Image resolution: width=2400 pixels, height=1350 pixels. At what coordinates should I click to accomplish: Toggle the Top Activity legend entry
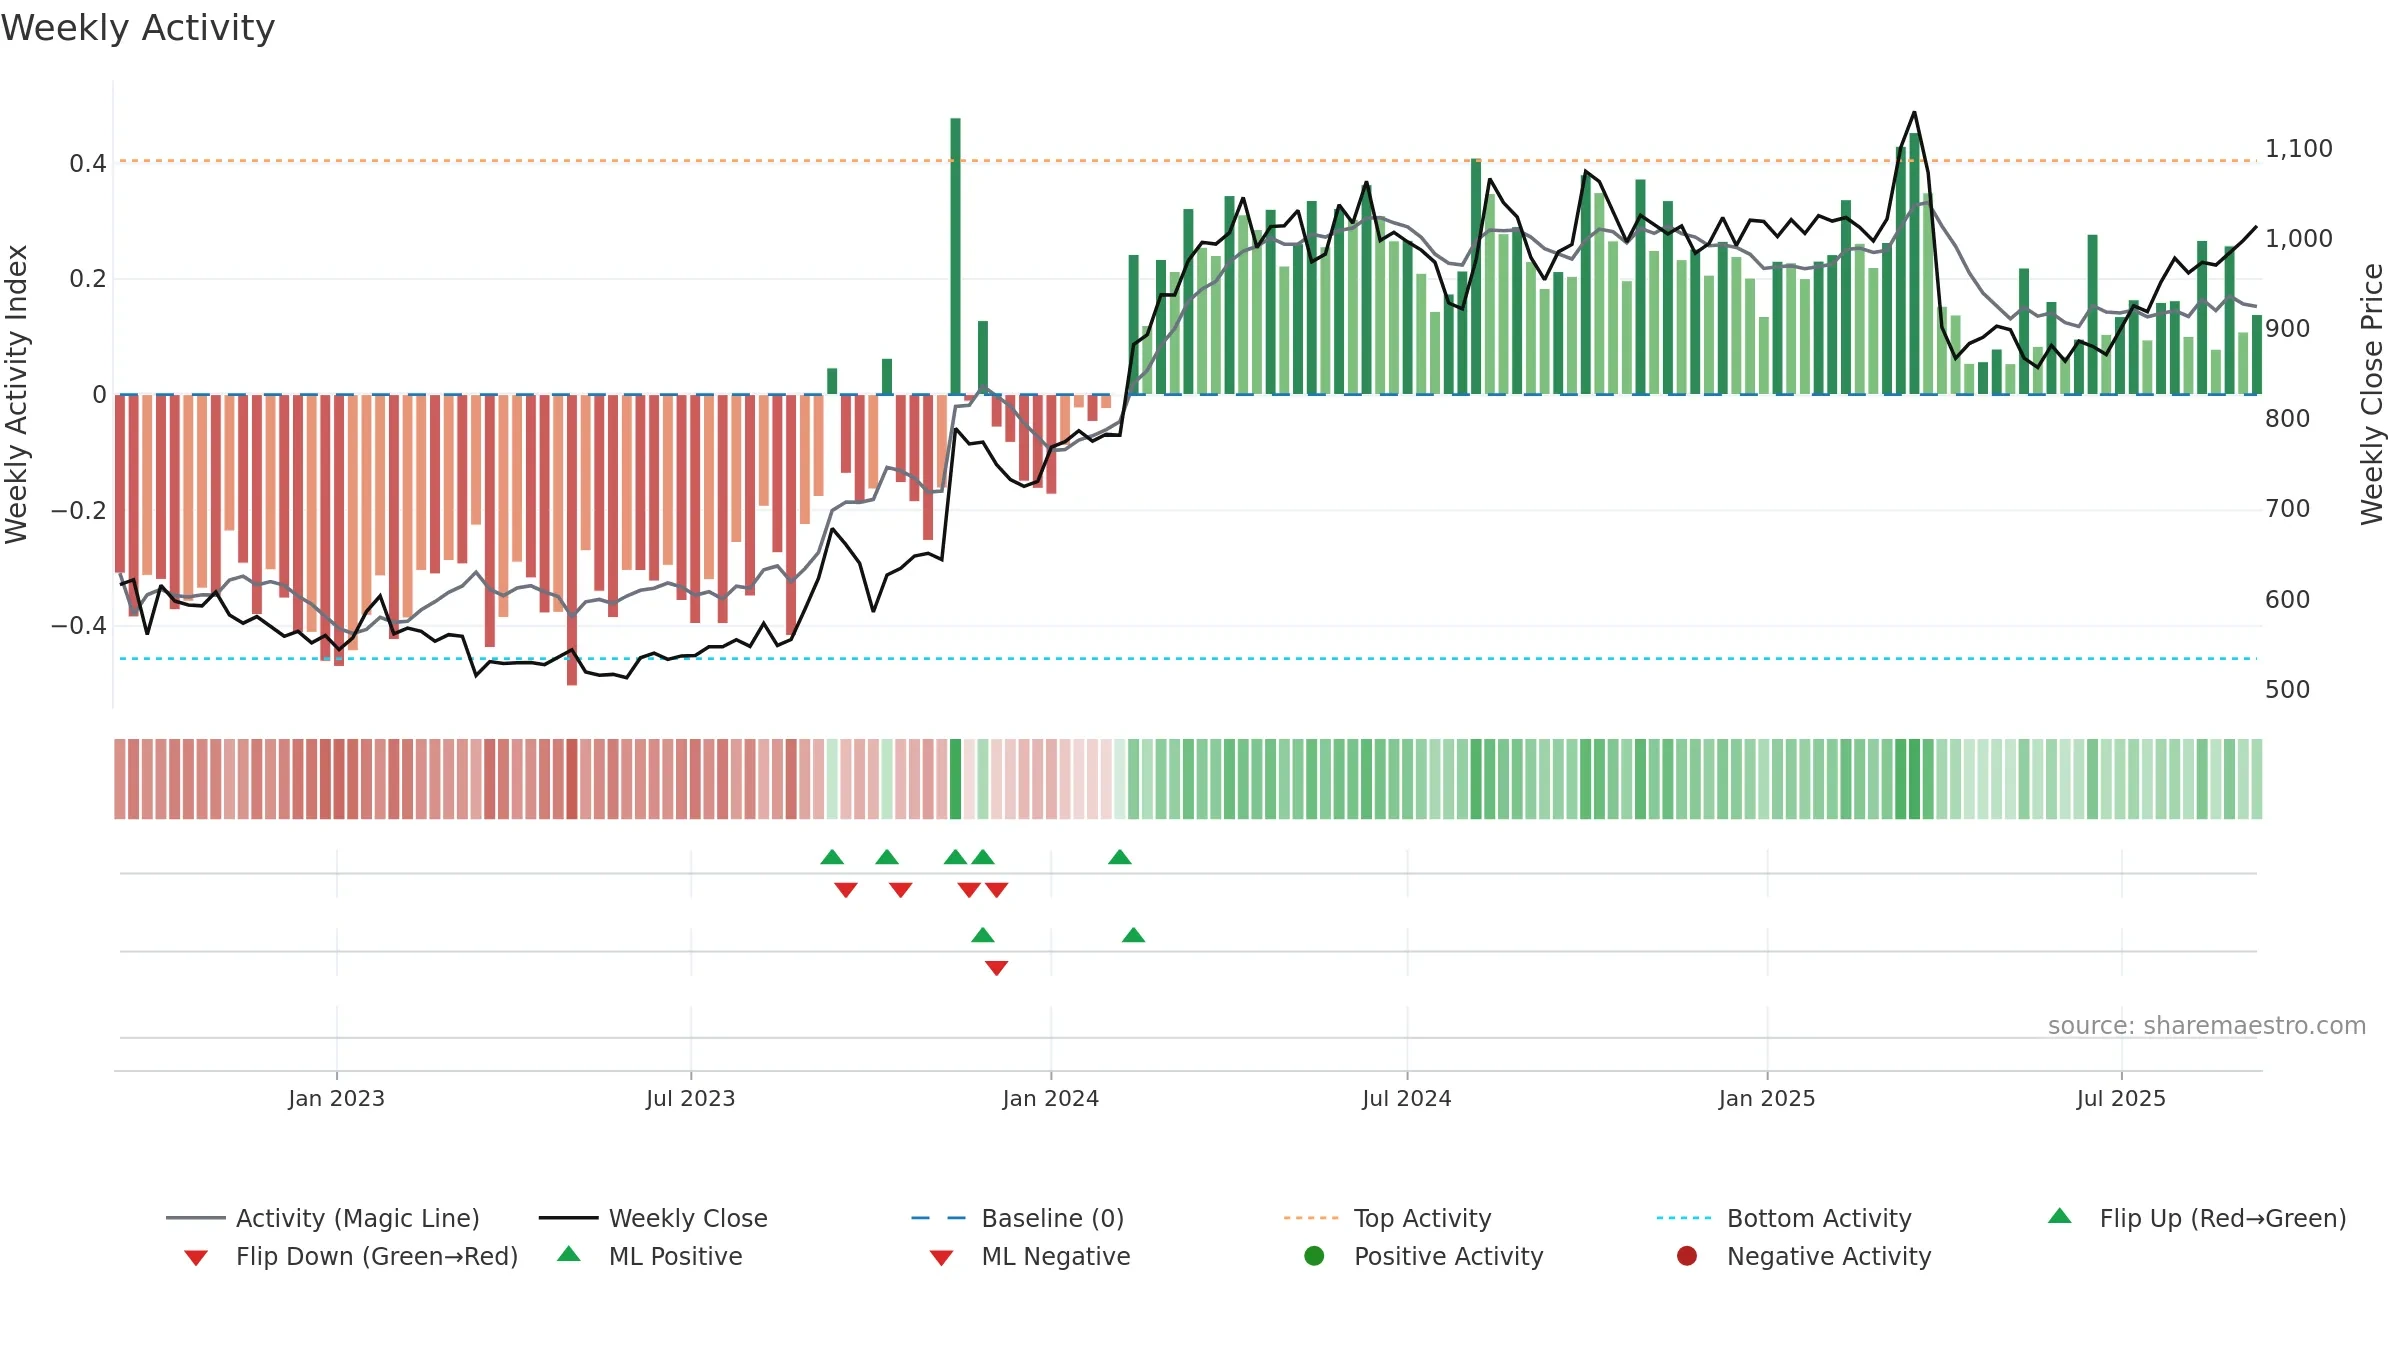point(1387,1218)
